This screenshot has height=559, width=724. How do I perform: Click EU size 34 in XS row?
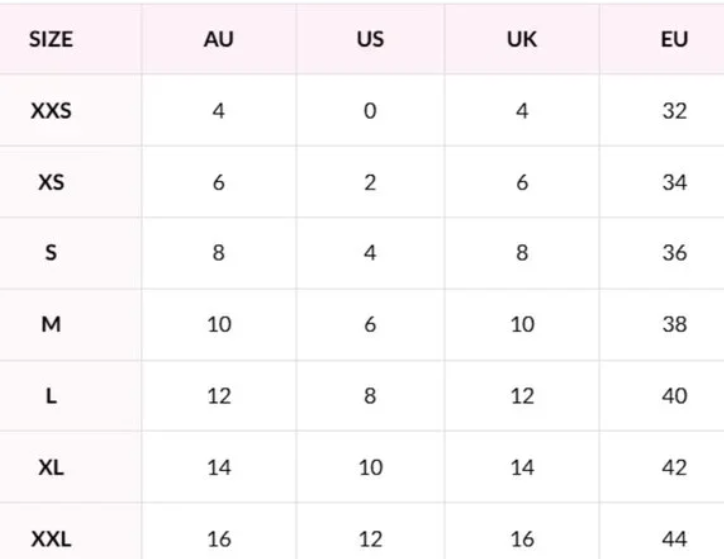pos(675,183)
